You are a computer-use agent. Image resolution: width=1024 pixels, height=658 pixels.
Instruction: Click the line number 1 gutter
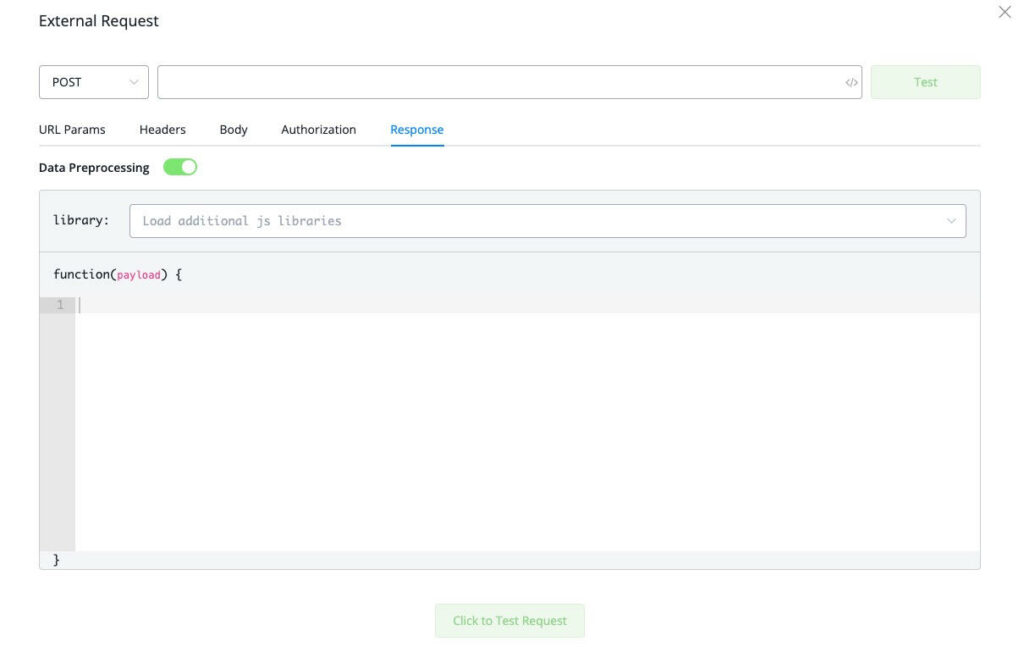click(58, 305)
